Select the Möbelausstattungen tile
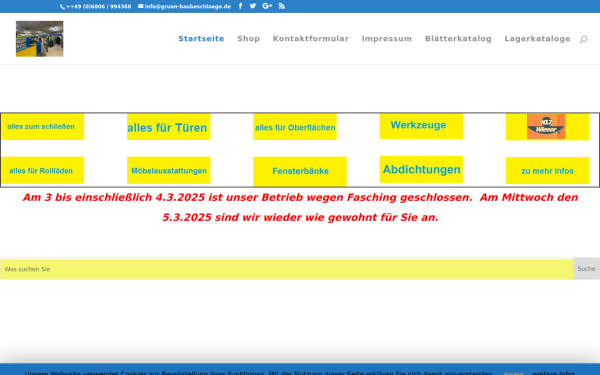 click(168, 170)
